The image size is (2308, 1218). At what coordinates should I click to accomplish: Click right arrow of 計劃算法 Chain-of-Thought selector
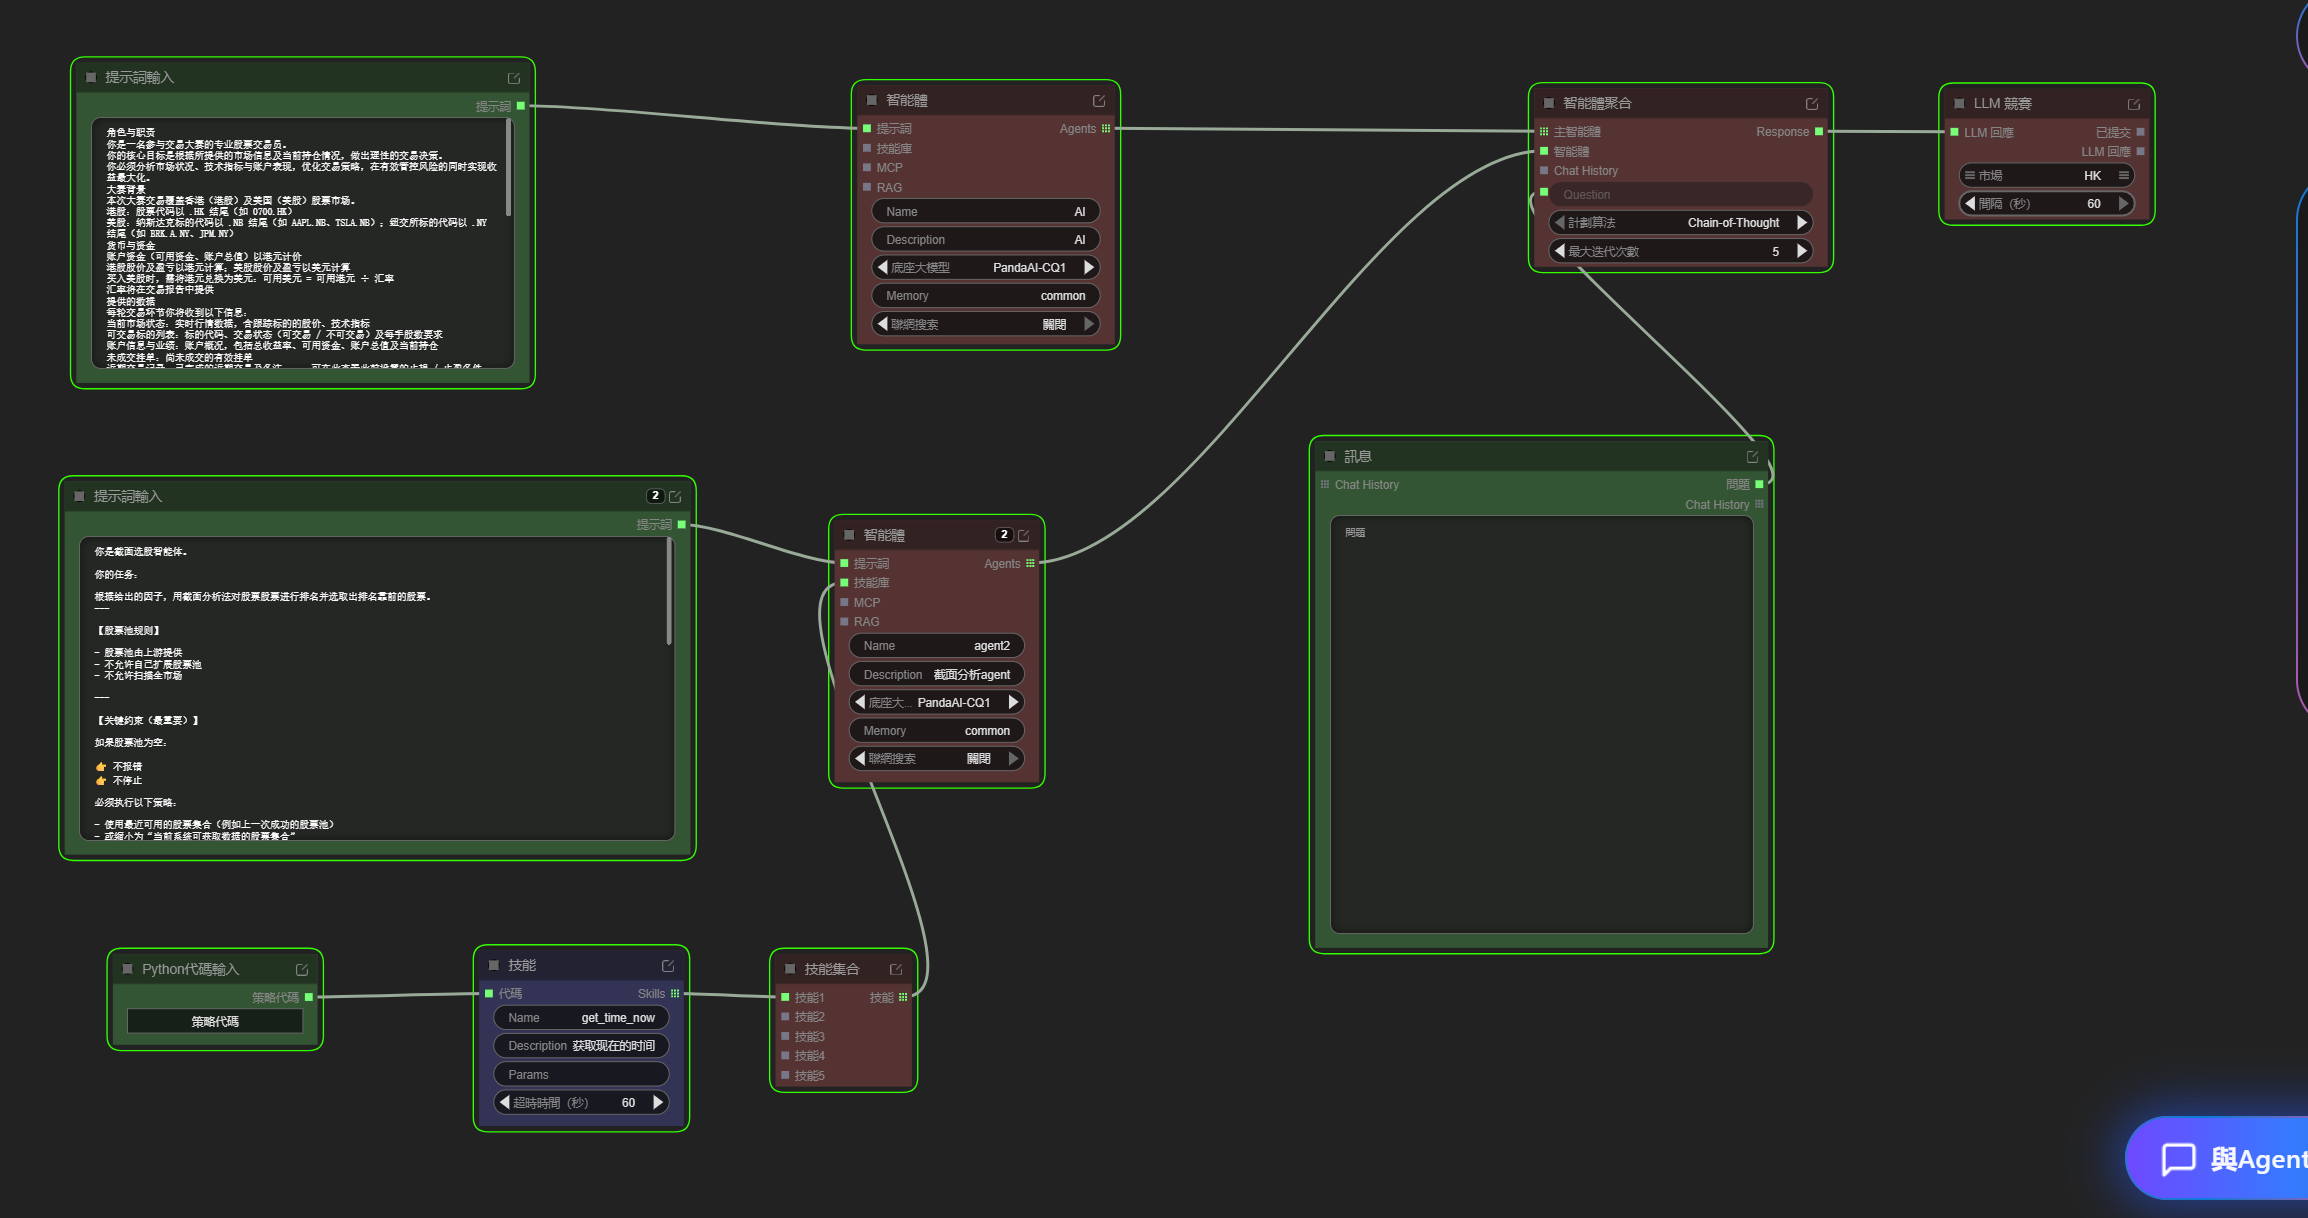[x=1802, y=223]
